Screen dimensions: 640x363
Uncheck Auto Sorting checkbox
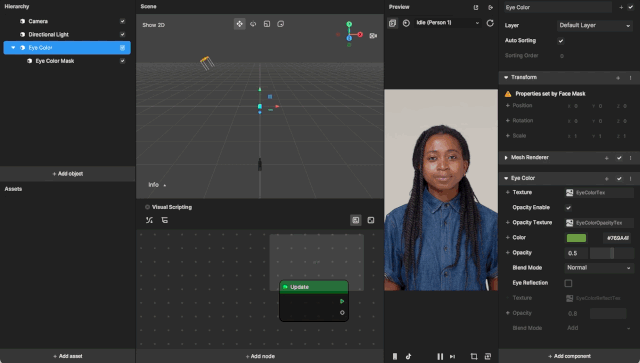(x=561, y=41)
